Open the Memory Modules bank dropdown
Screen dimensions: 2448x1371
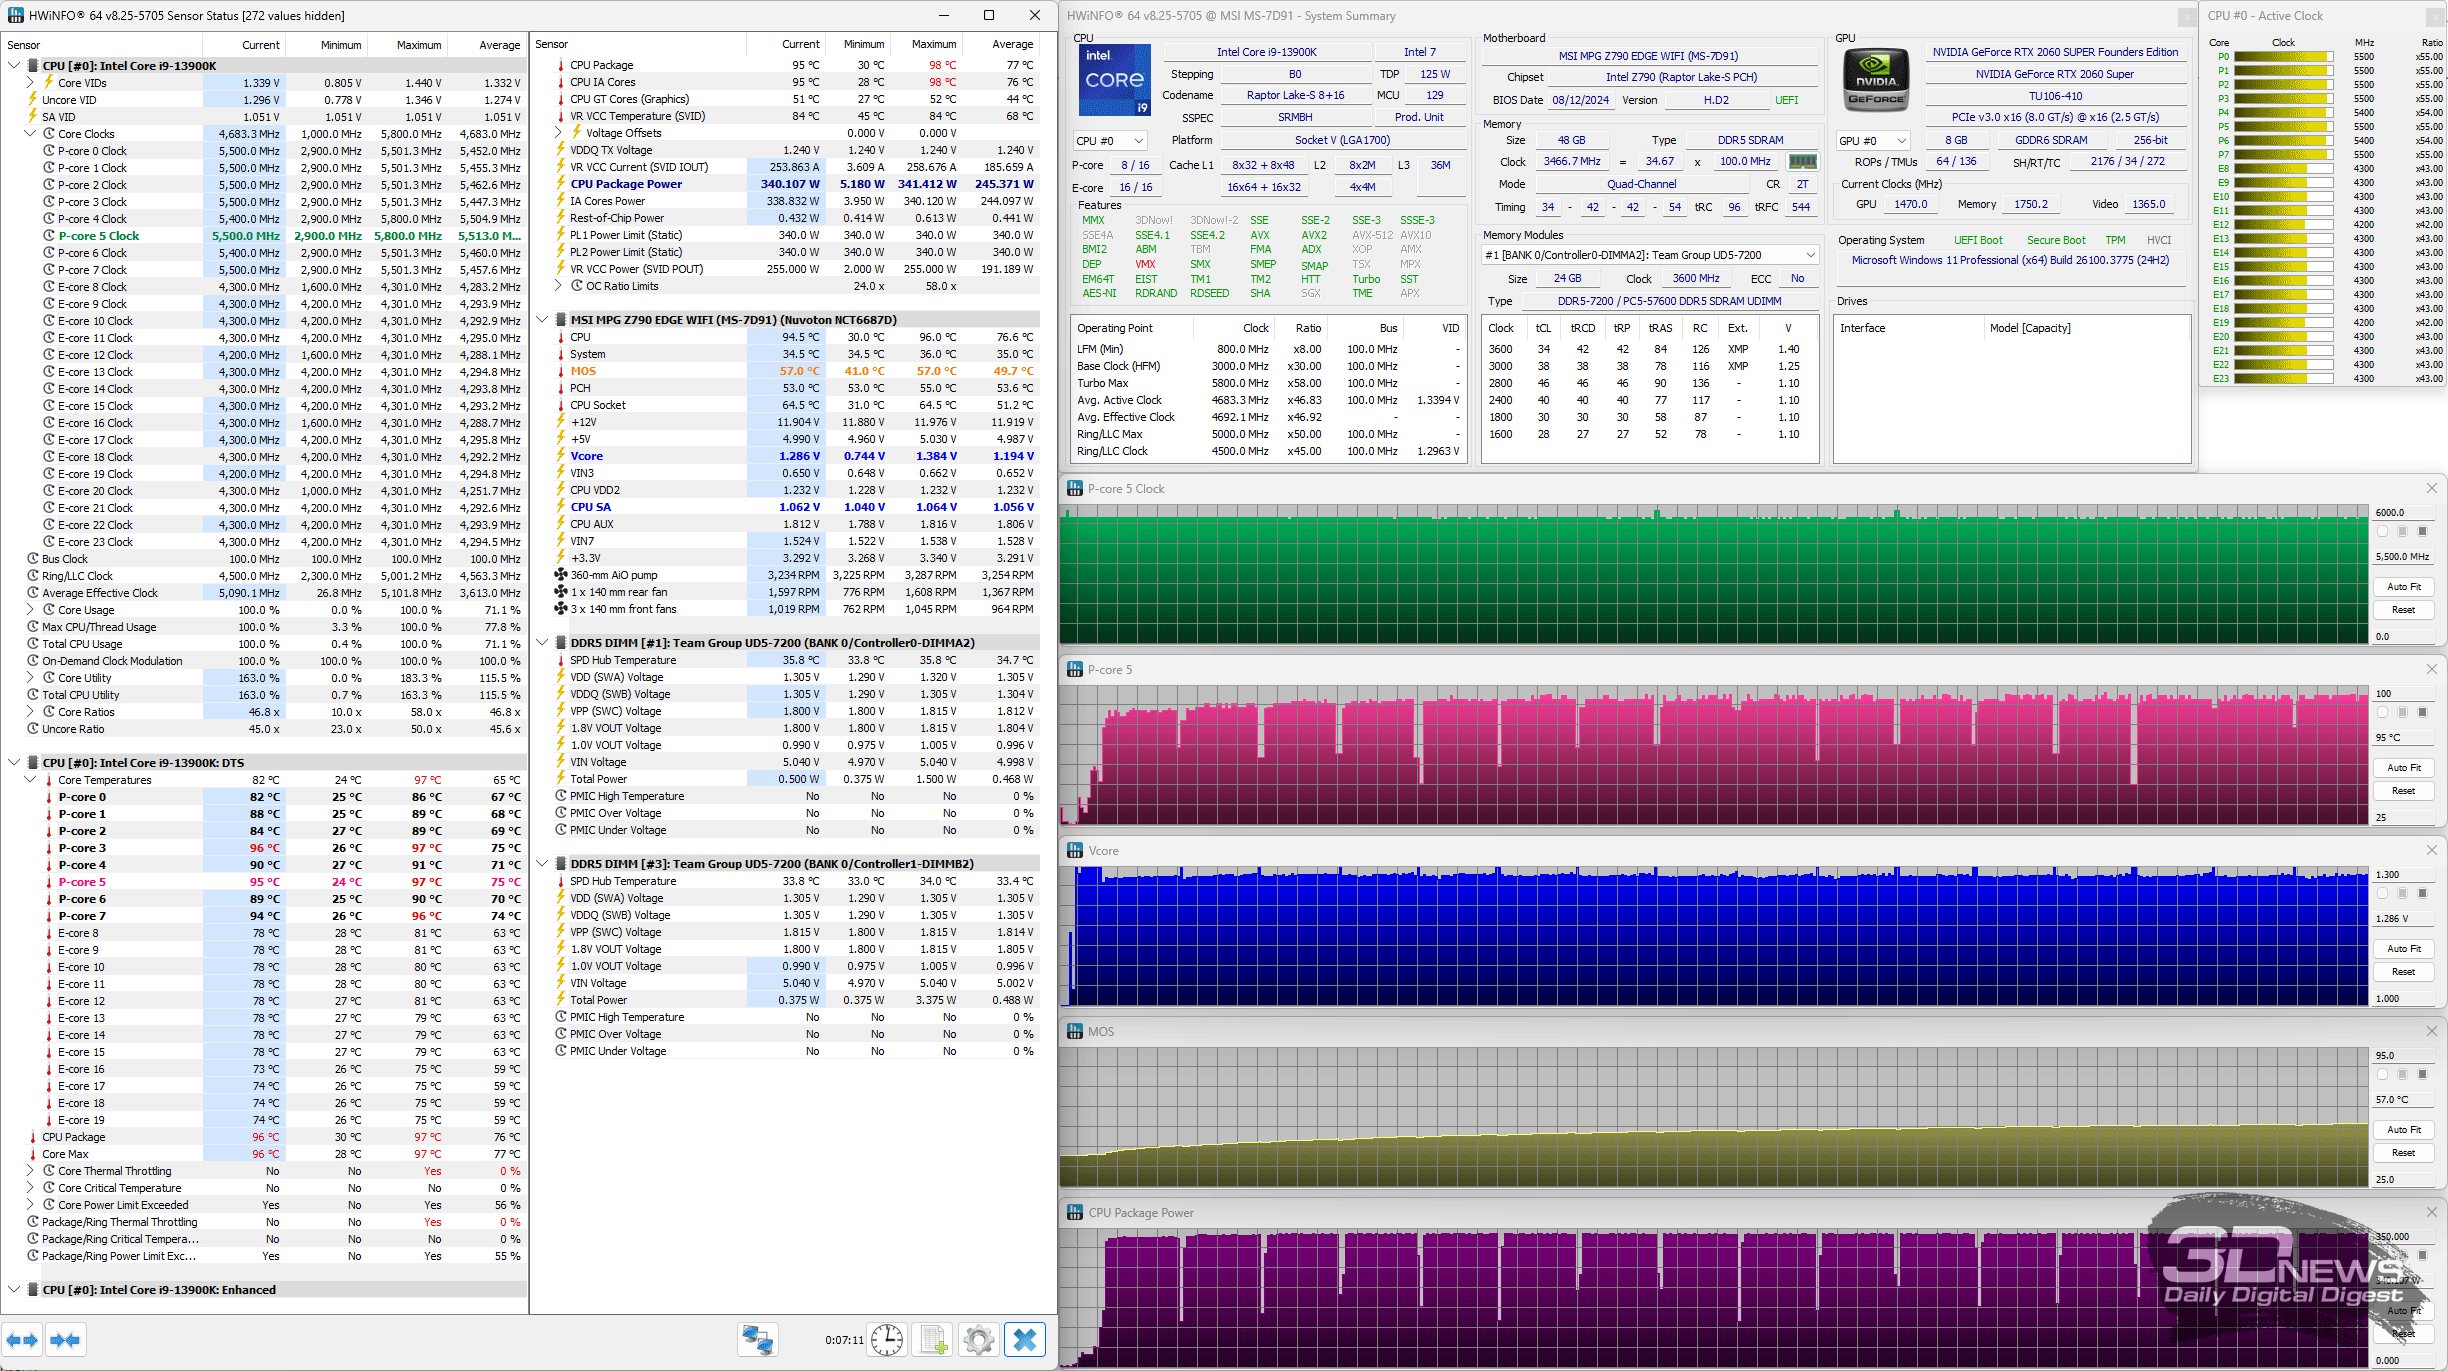coord(1649,255)
